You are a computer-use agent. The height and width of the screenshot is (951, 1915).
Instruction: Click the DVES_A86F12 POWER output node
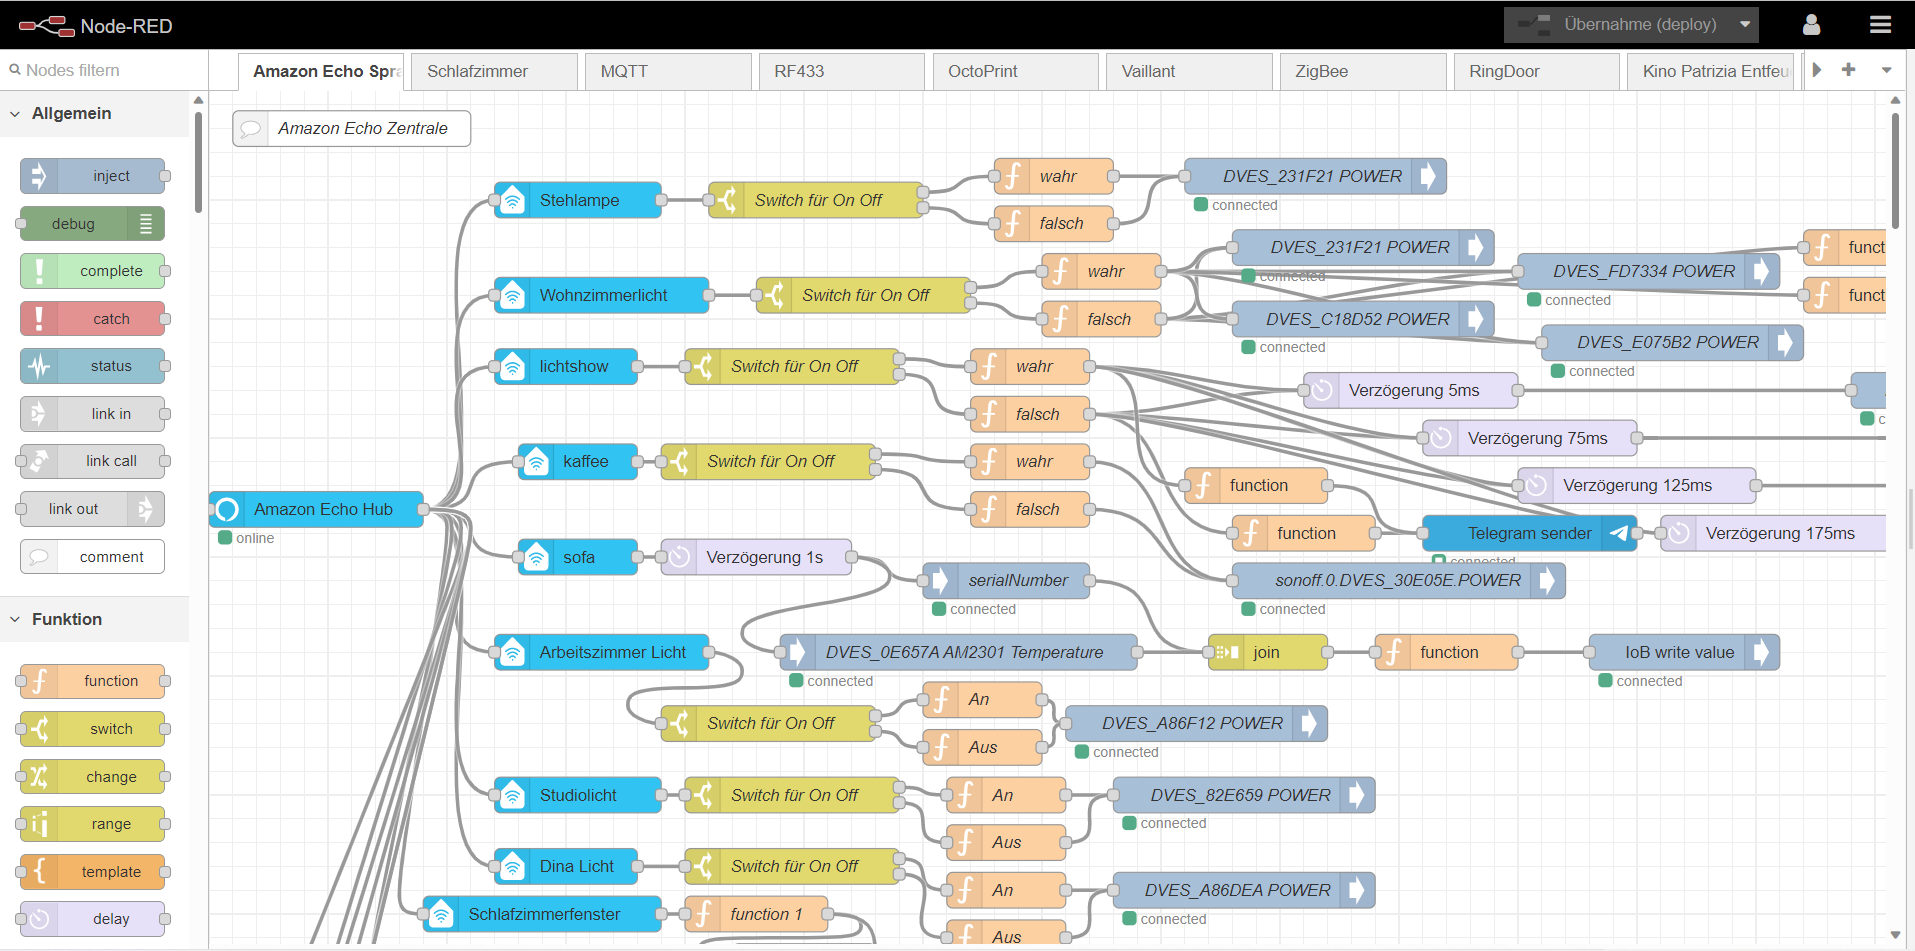(x=1196, y=723)
